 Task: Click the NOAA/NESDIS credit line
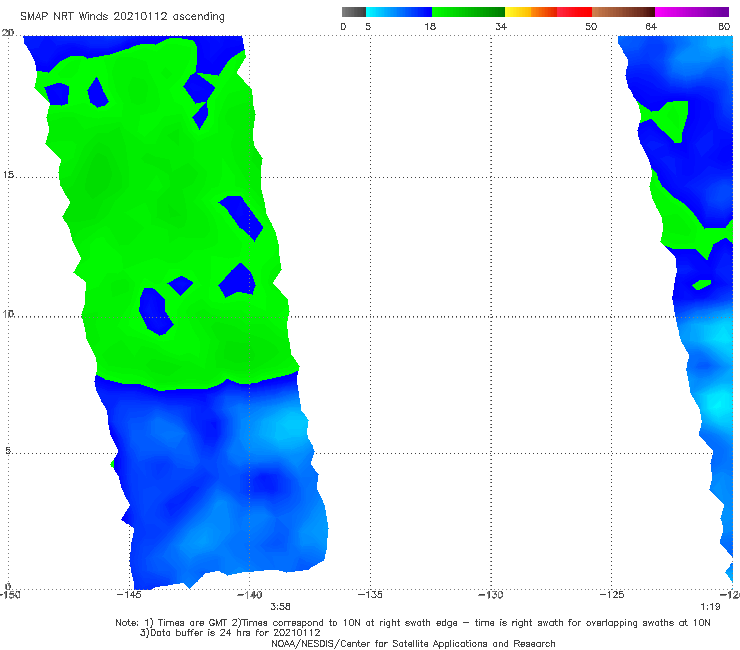413,643
